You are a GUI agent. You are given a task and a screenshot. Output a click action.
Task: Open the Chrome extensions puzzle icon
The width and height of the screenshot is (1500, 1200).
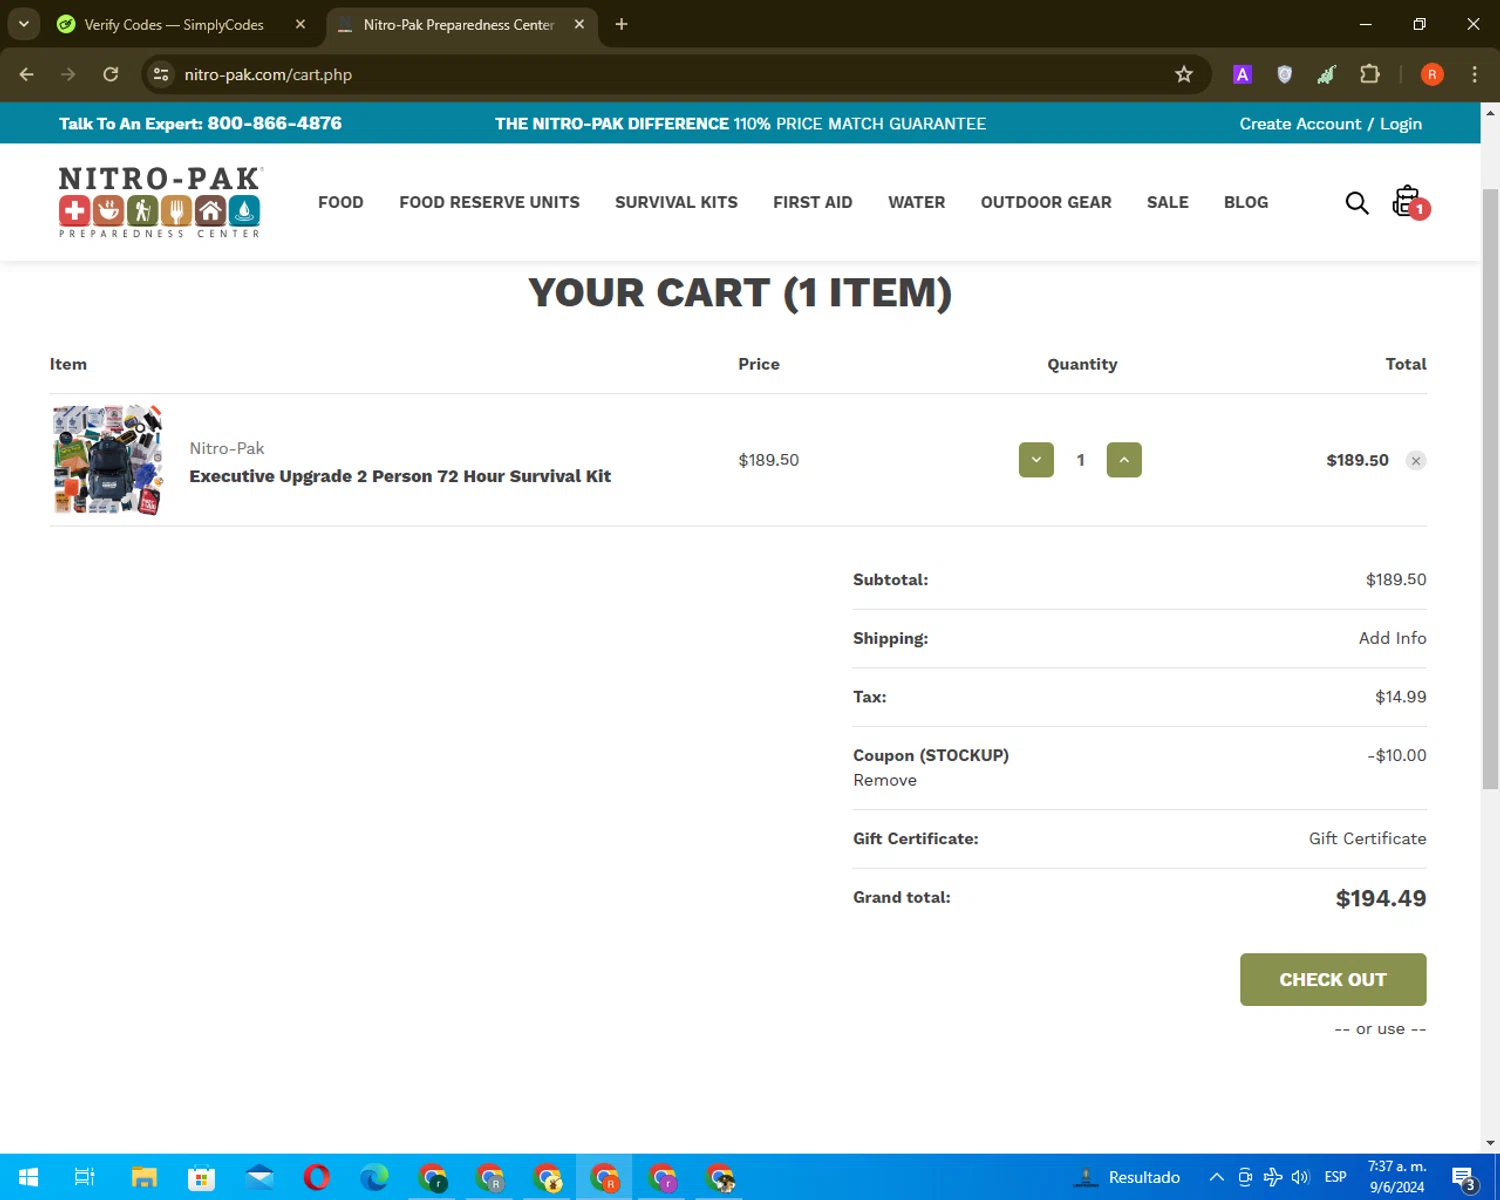coord(1370,74)
